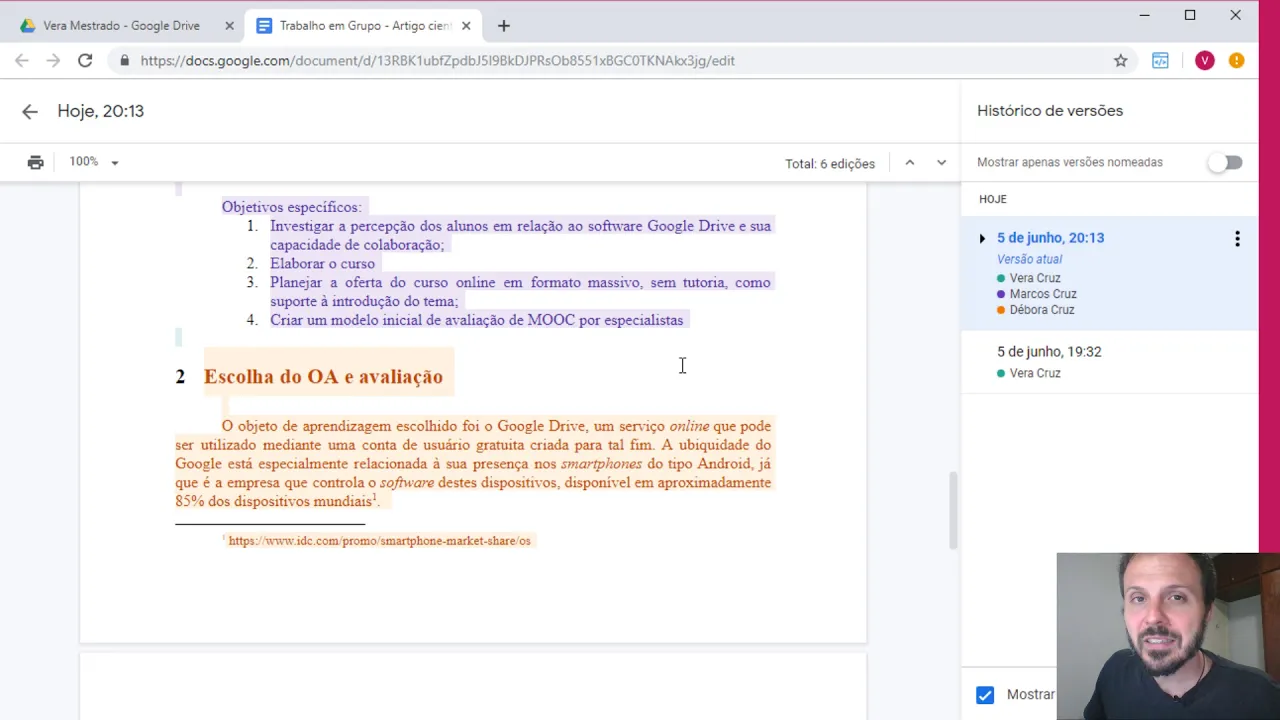Expand the 5 de junho, 20:13 version

(x=982, y=238)
